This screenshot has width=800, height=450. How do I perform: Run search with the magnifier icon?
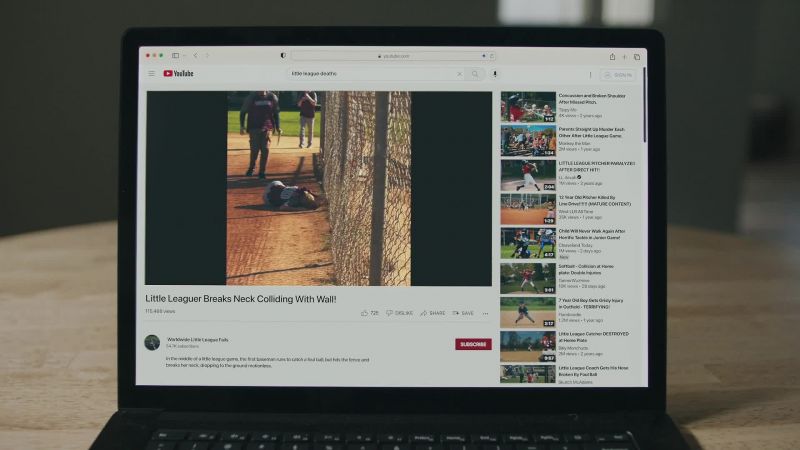tap(475, 74)
